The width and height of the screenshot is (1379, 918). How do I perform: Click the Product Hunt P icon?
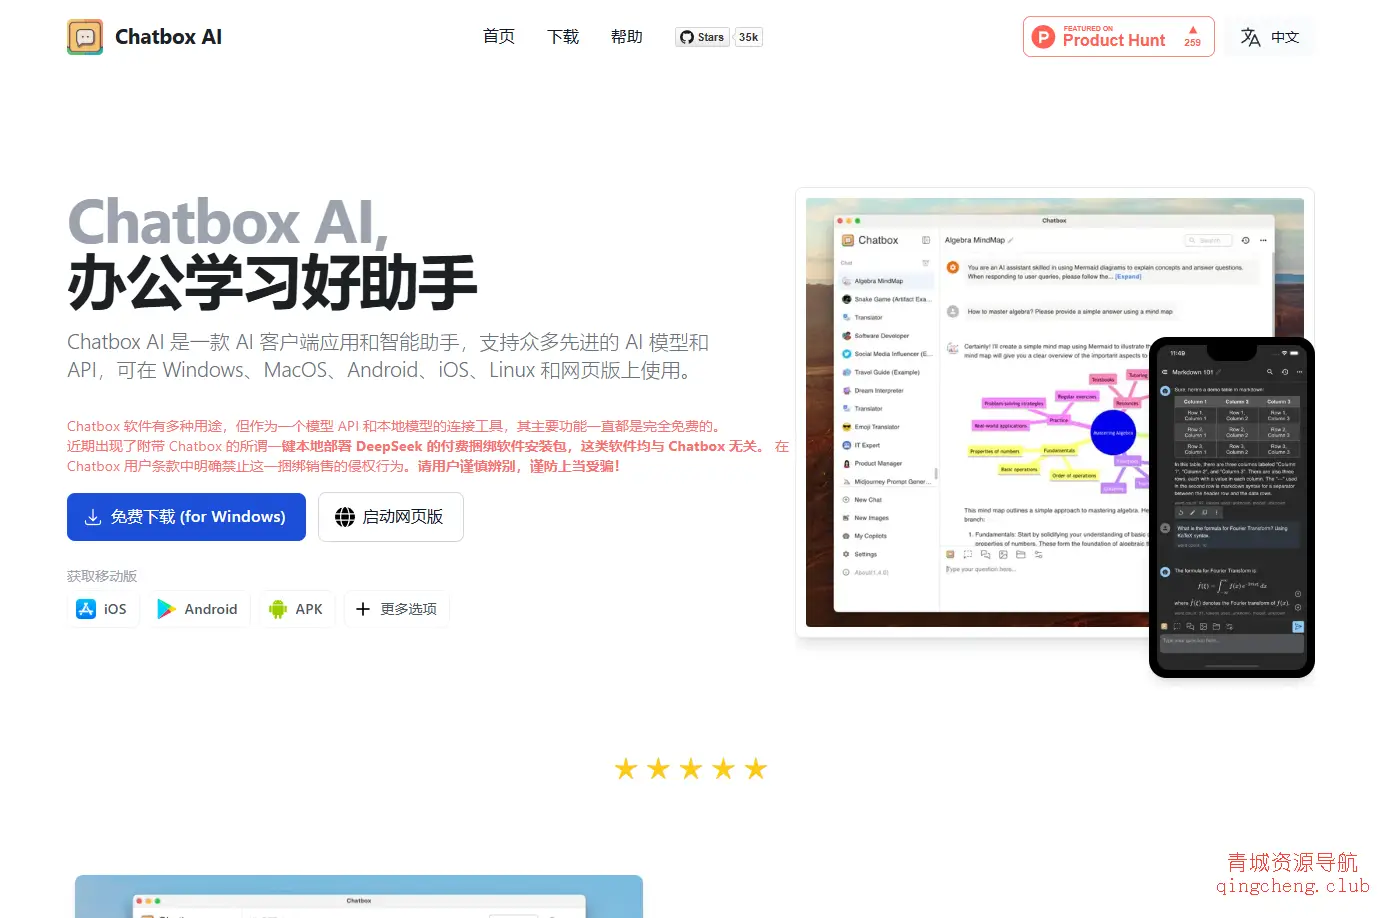click(x=1043, y=36)
